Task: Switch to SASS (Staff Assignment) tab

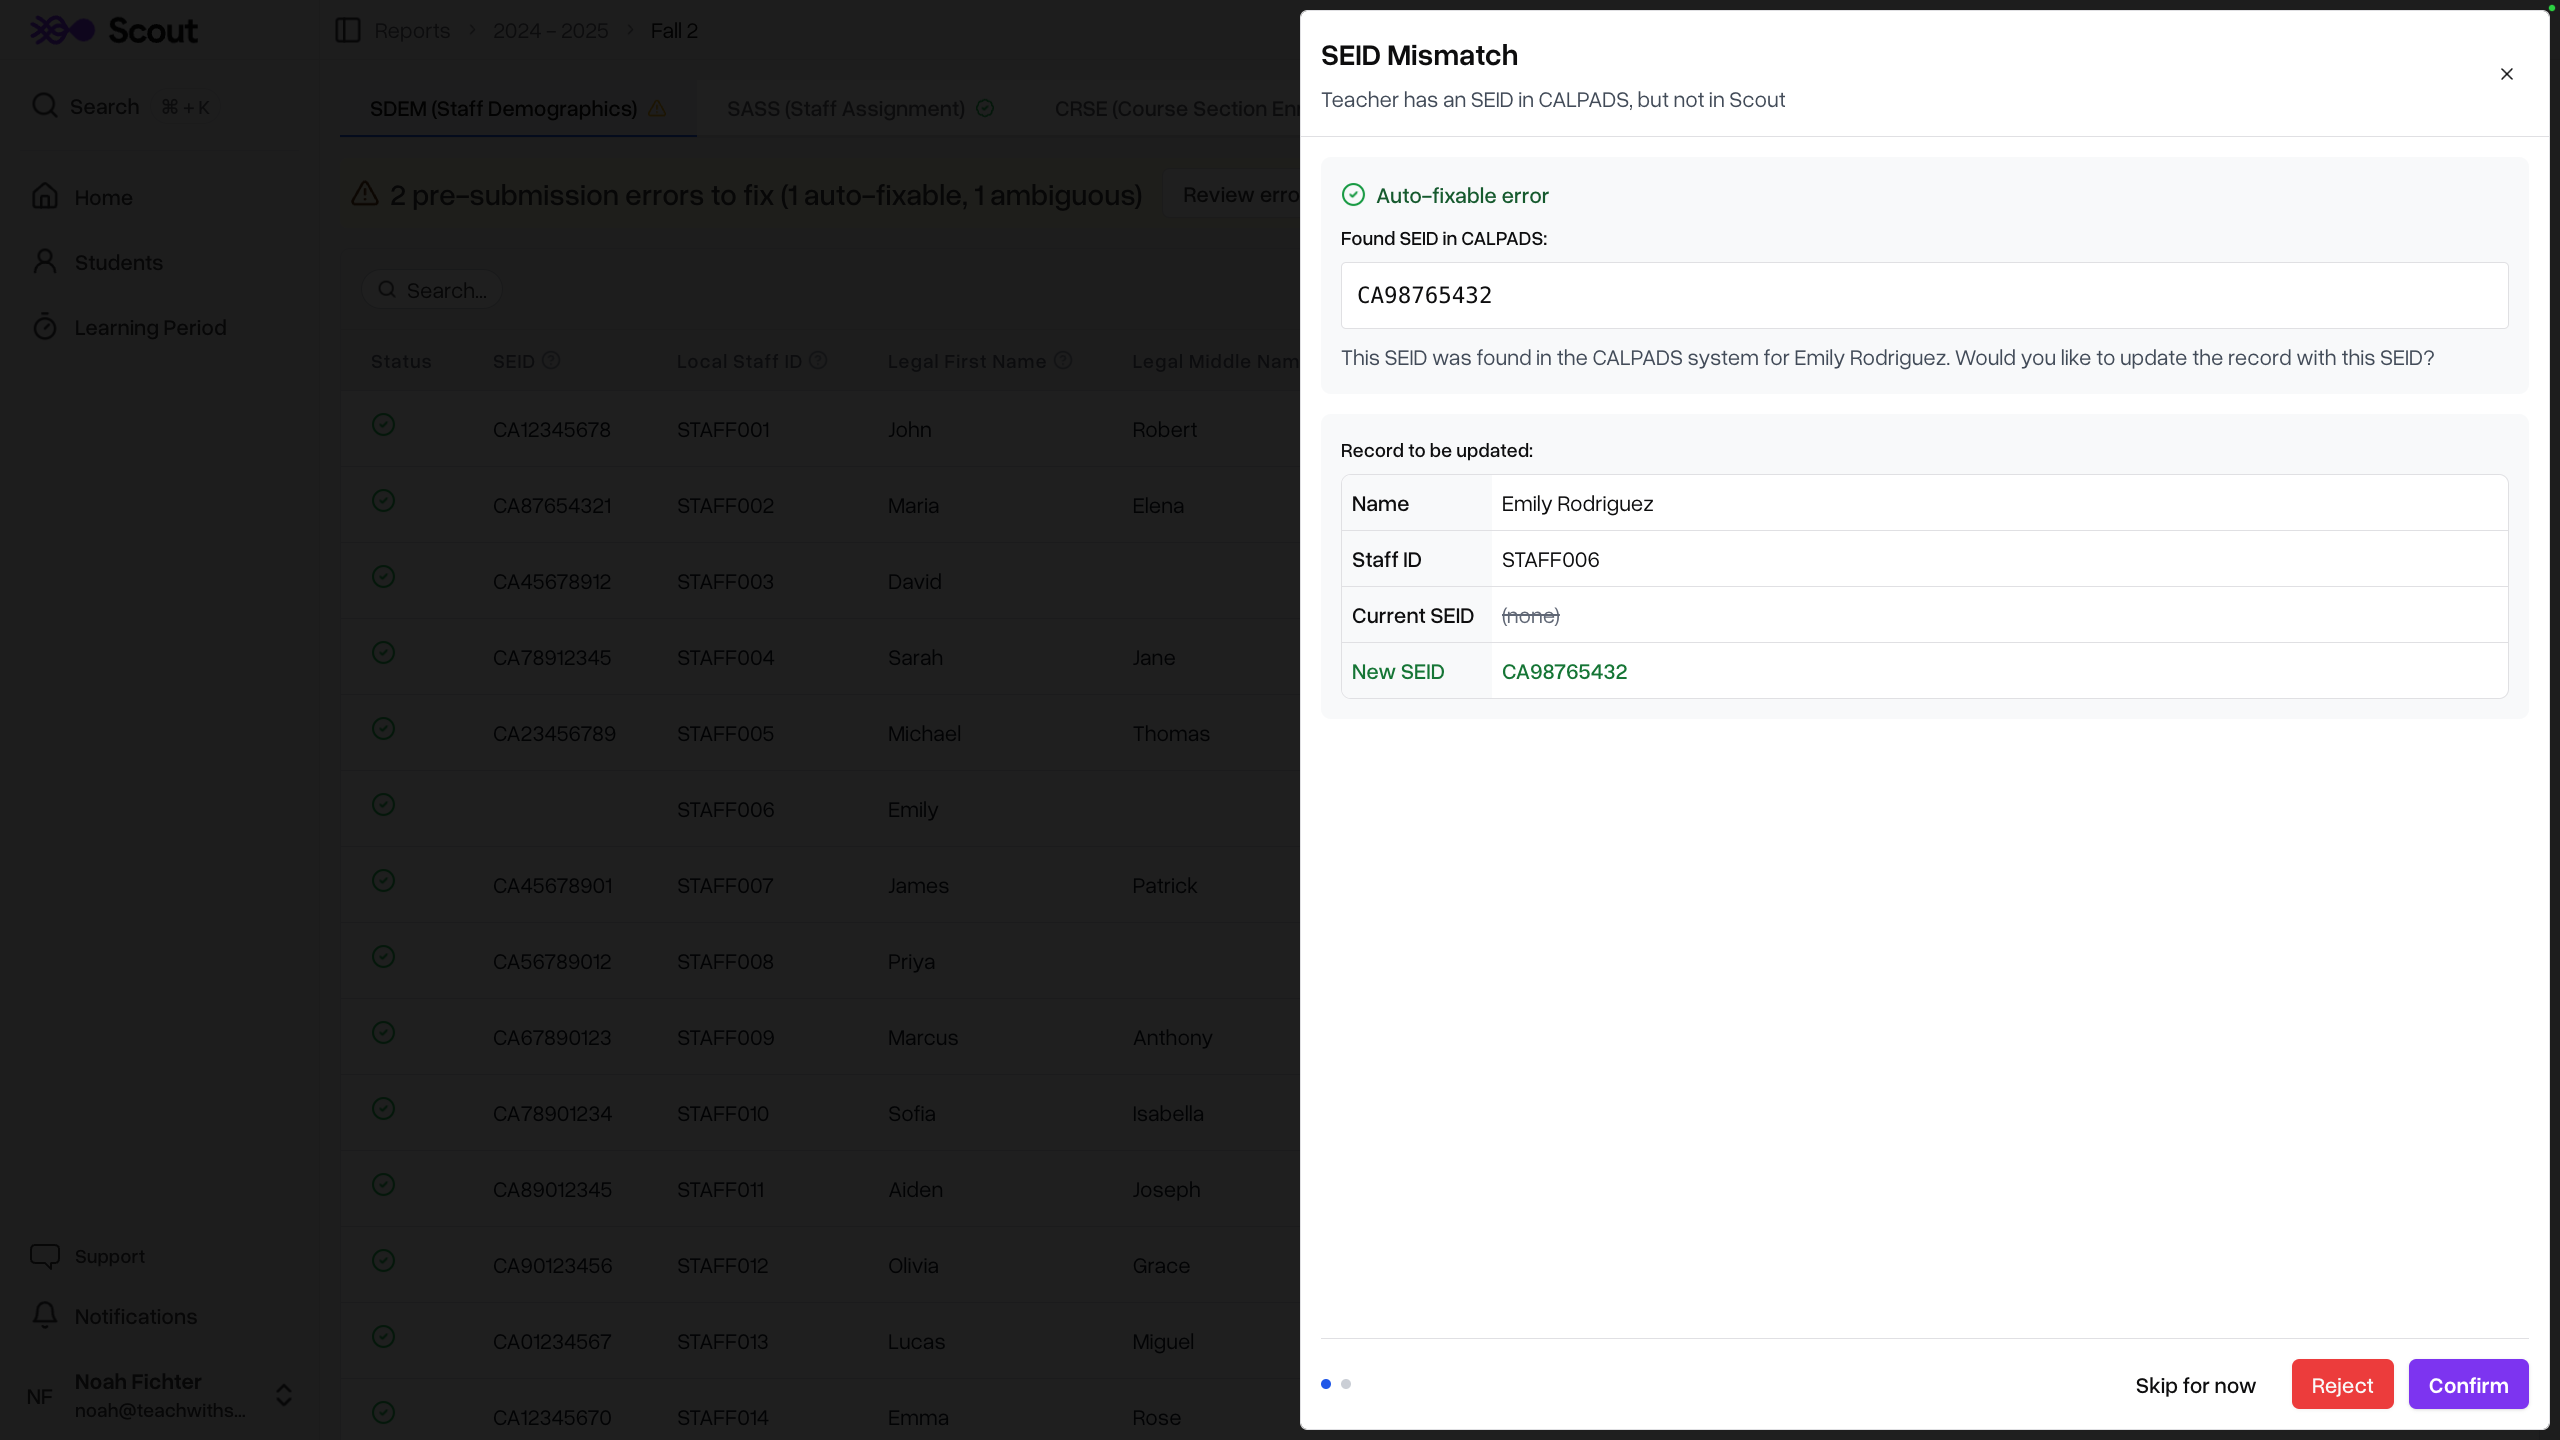Action: click(x=846, y=108)
